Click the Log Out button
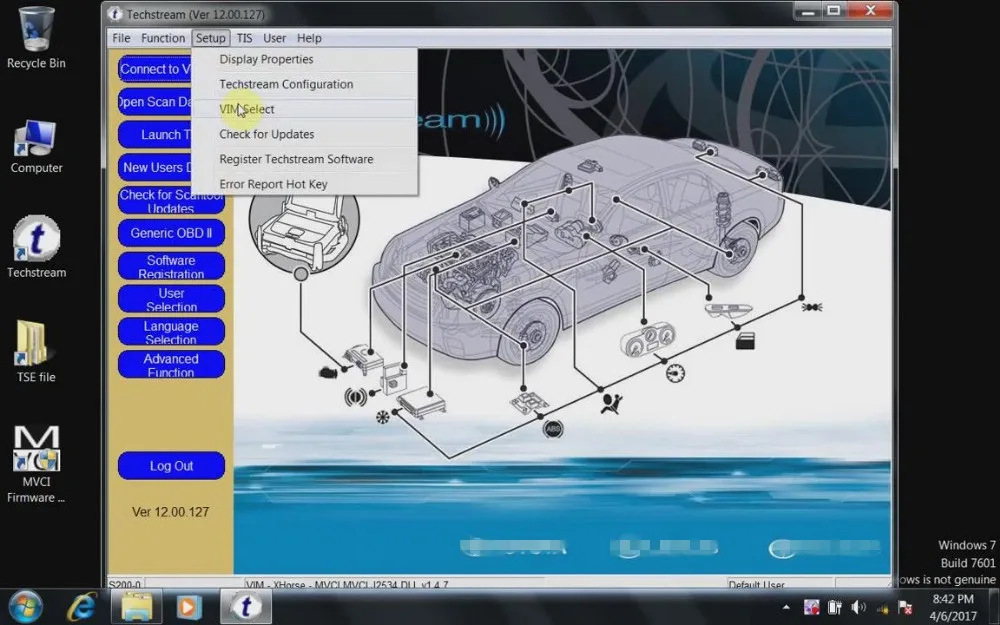 tap(171, 466)
